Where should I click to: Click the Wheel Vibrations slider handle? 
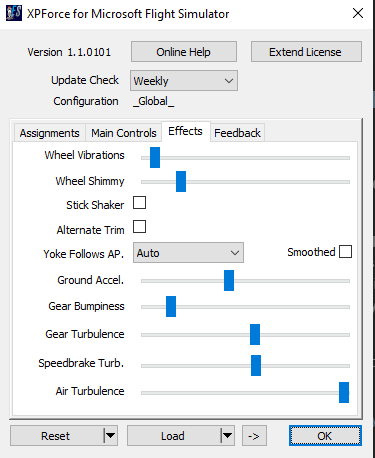click(155, 157)
